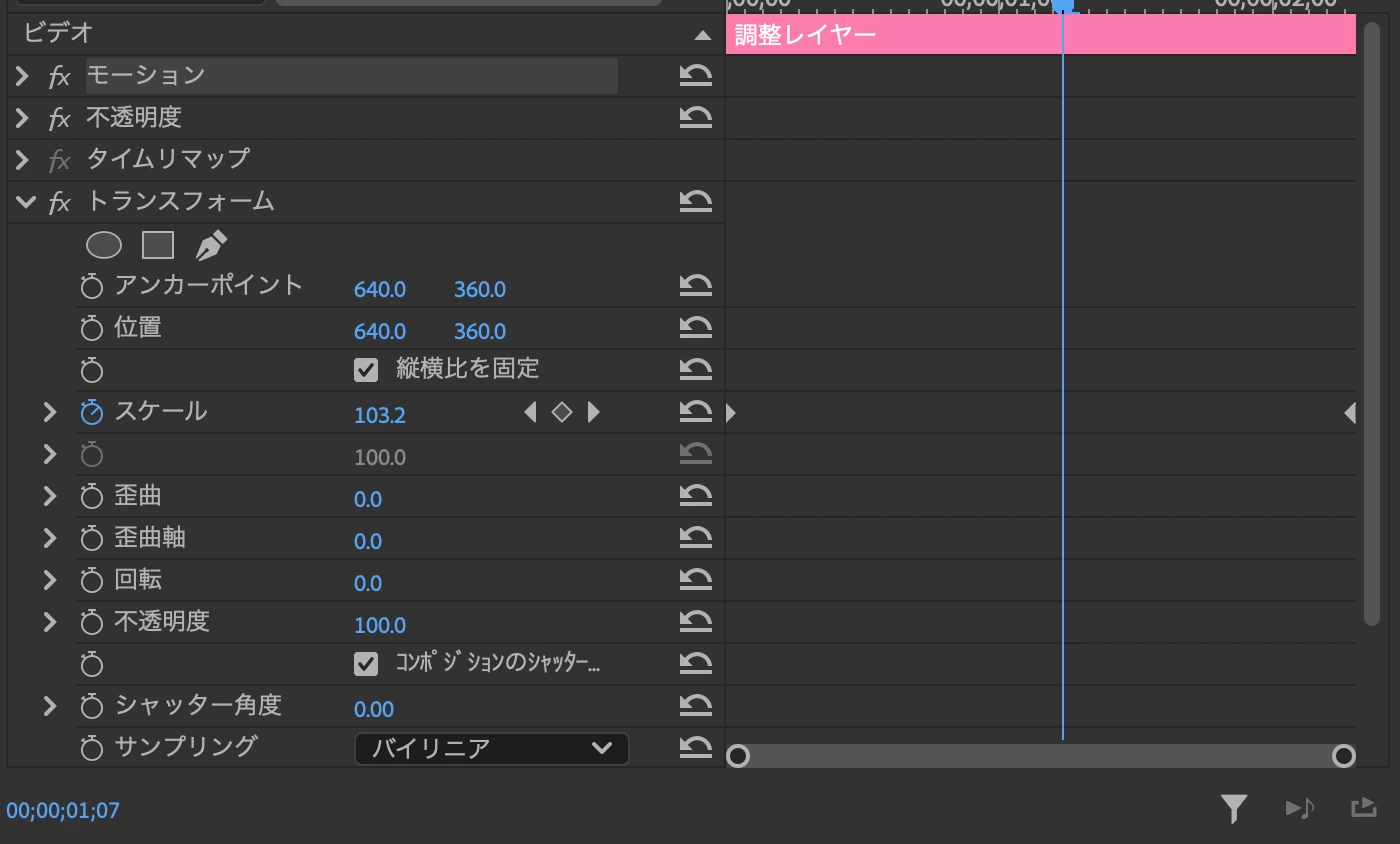Image resolution: width=1400 pixels, height=844 pixels.
Task: Go to previous スケール keyframe
Action: pos(530,412)
